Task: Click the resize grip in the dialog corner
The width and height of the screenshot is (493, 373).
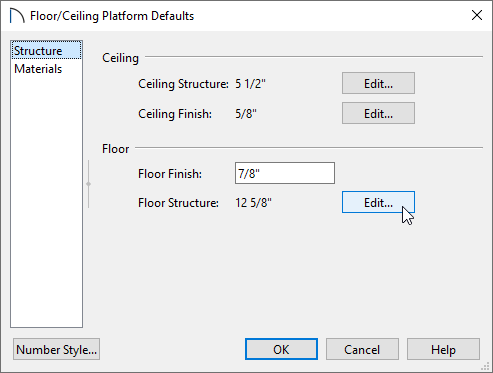Action: click(x=486, y=366)
